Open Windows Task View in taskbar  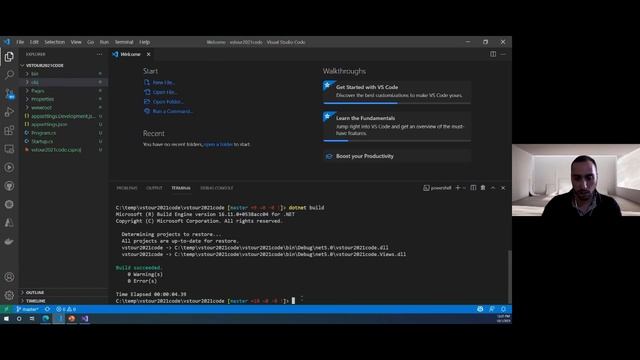(x=32, y=318)
